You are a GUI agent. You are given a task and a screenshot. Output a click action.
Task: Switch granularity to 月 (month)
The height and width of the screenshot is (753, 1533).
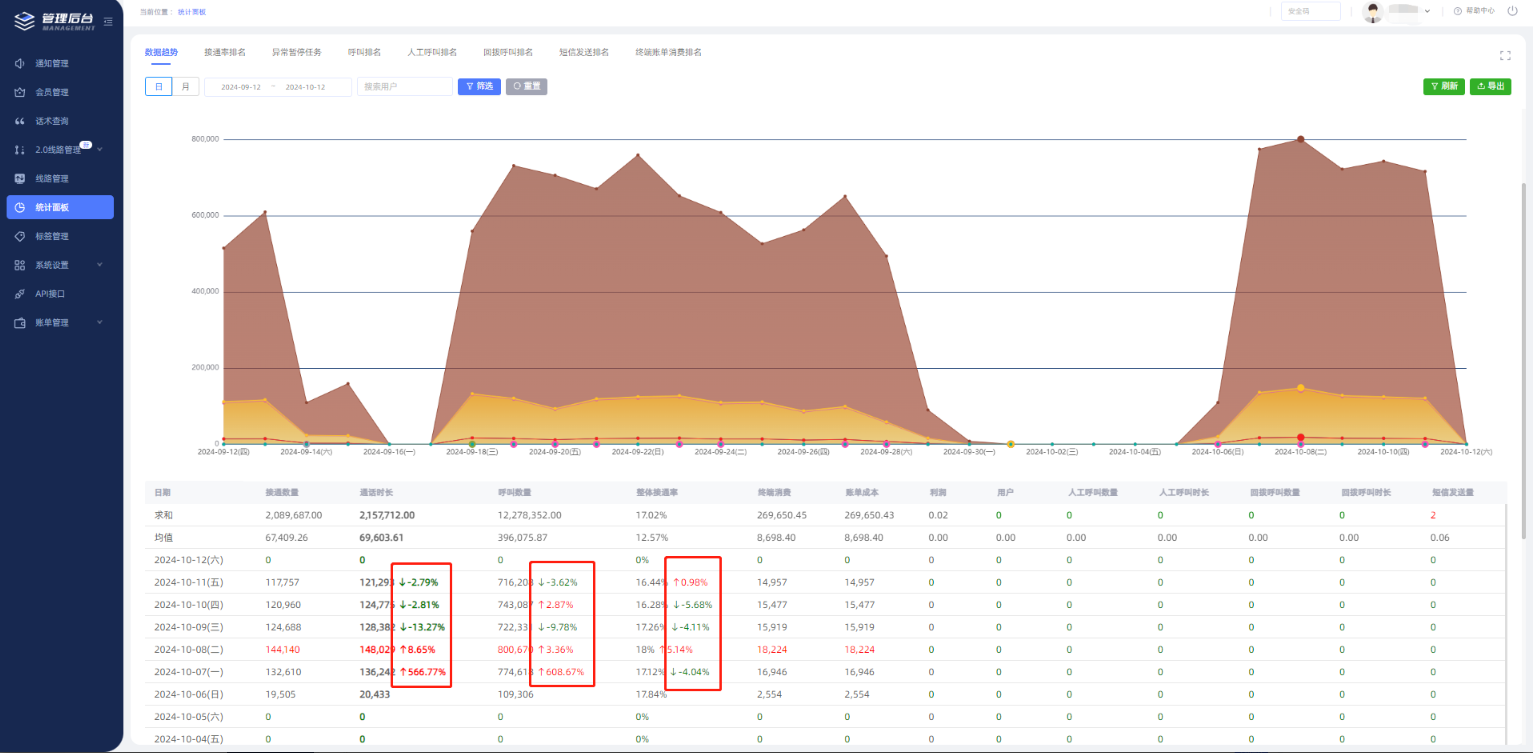coord(185,87)
